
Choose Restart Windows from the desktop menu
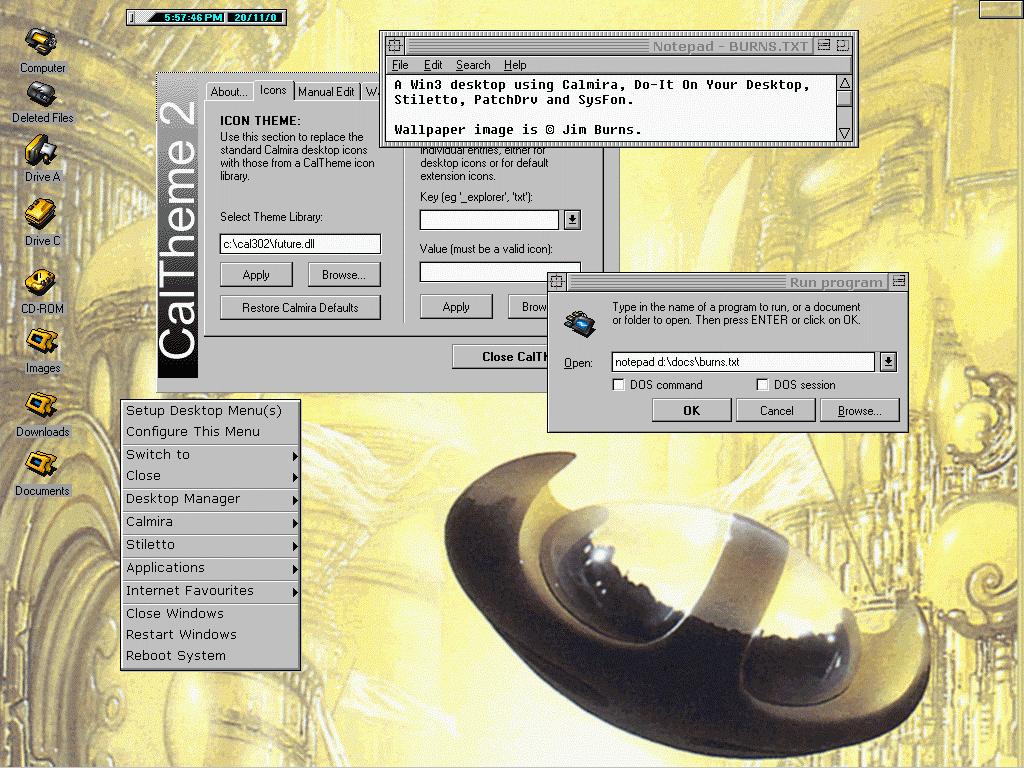click(181, 635)
